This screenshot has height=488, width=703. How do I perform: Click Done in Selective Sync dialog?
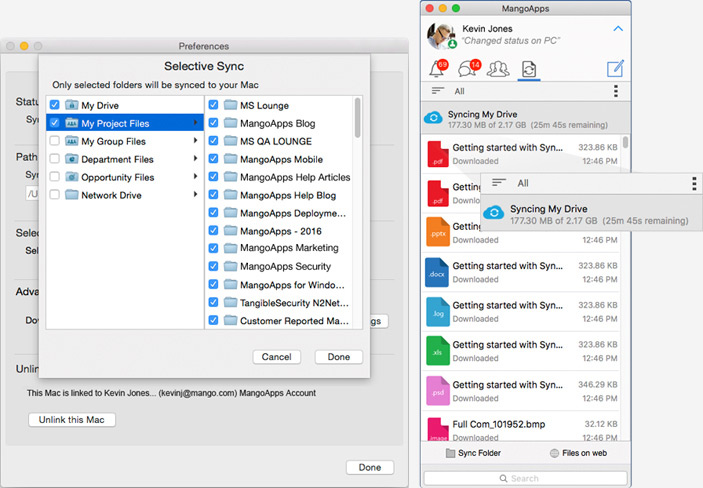[338, 357]
